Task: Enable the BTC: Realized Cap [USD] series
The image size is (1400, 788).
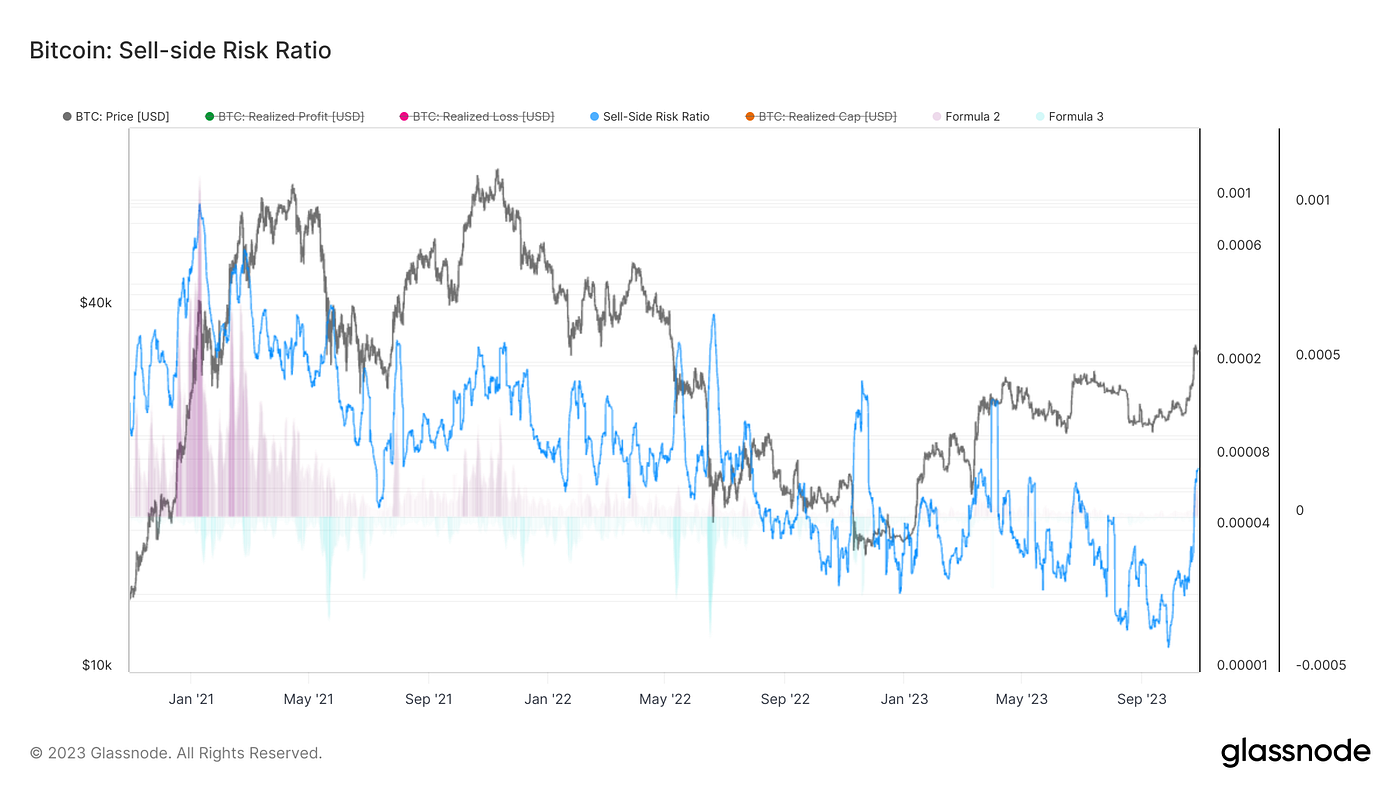Action: [x=821, y=117]
